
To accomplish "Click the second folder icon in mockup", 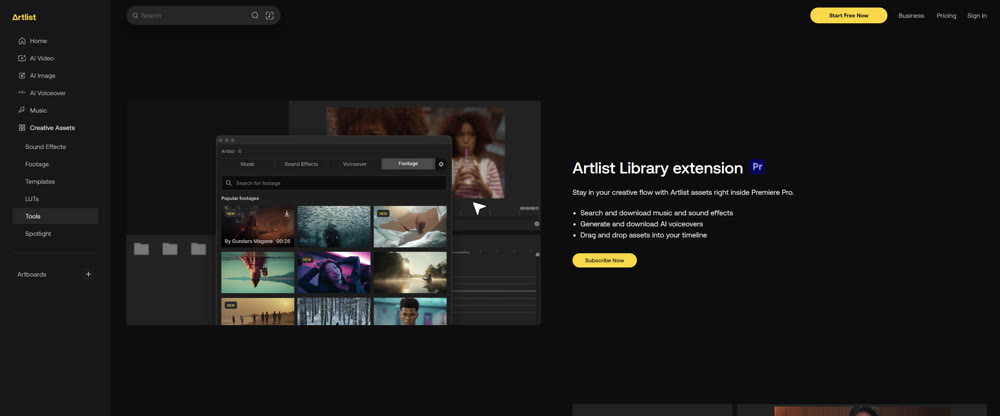I will 170,249.
